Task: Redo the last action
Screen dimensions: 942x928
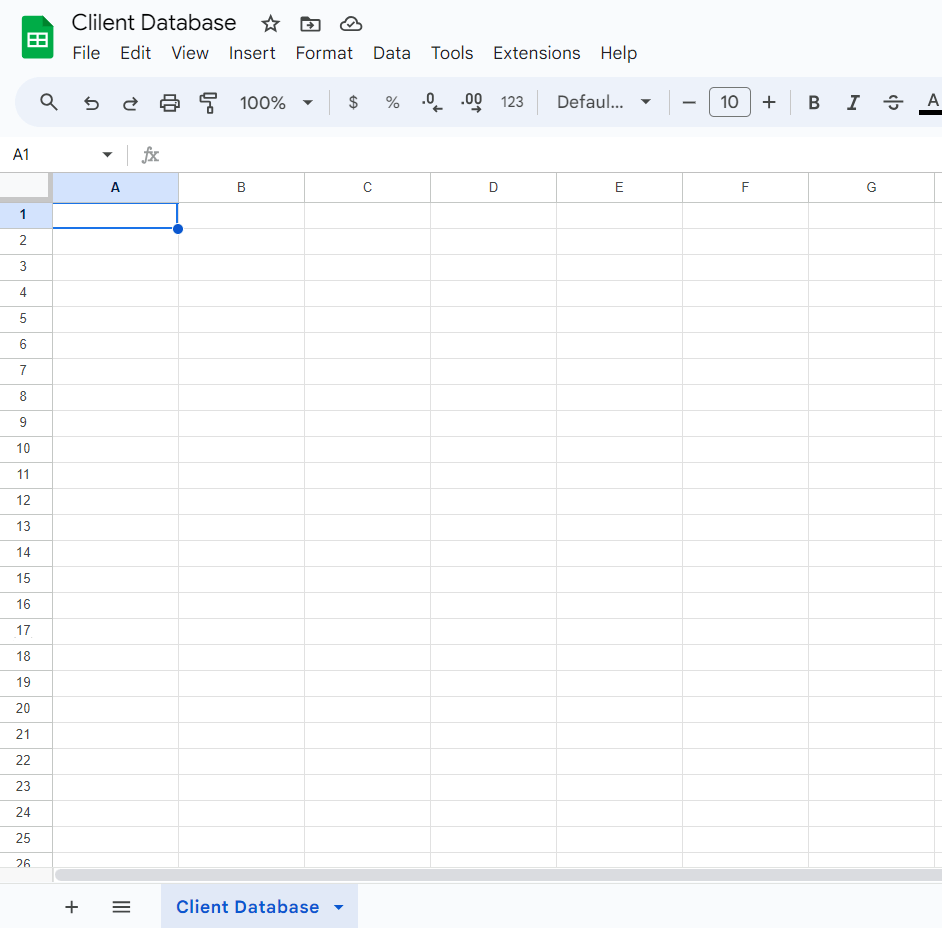Action: point(130,103)
